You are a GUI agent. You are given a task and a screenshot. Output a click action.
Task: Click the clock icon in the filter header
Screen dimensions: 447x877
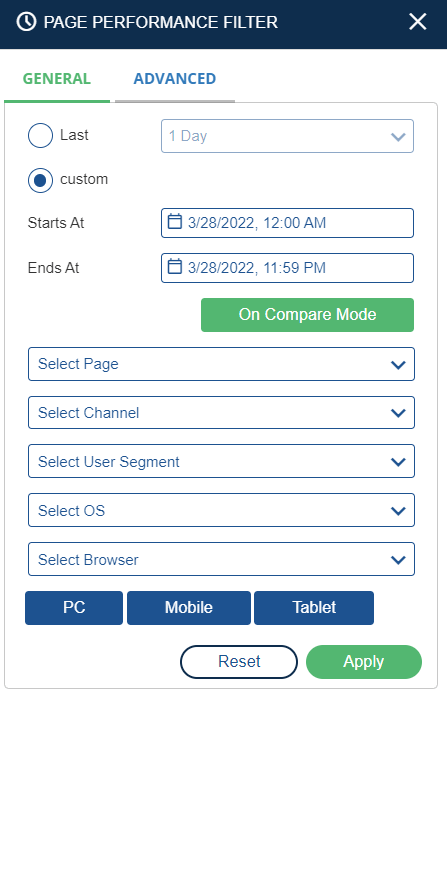(26, 22)
